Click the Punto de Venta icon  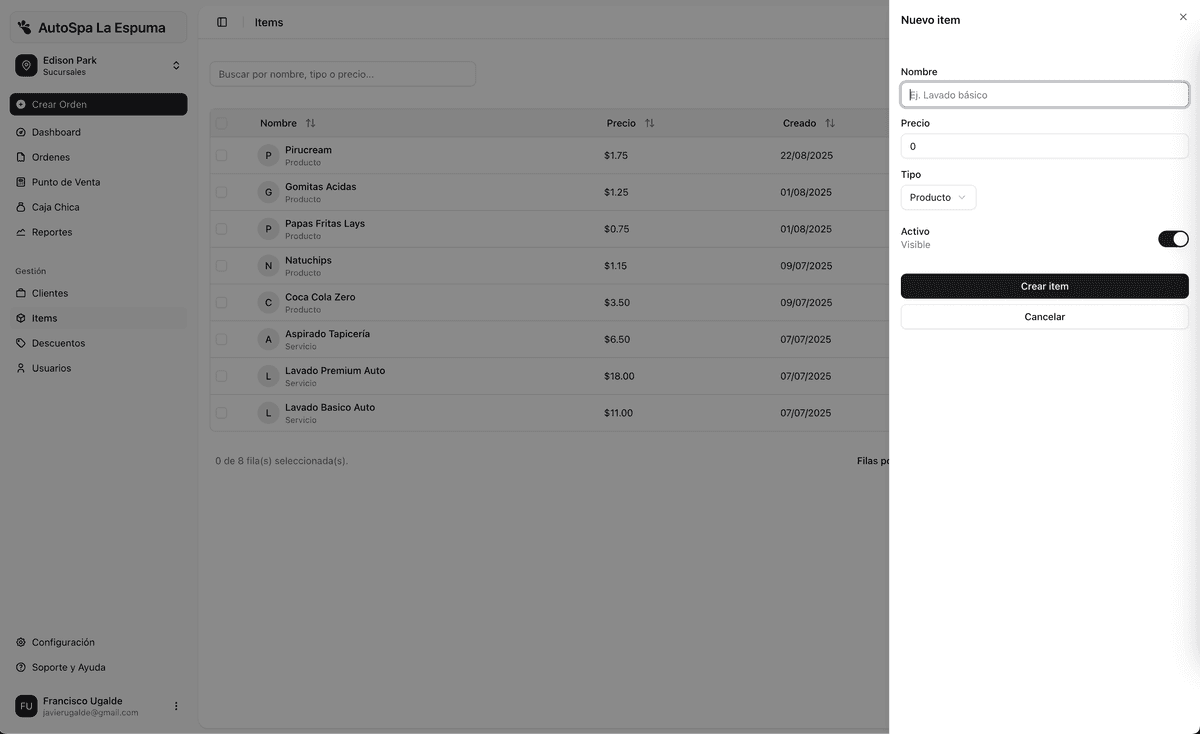coord(21,182)
